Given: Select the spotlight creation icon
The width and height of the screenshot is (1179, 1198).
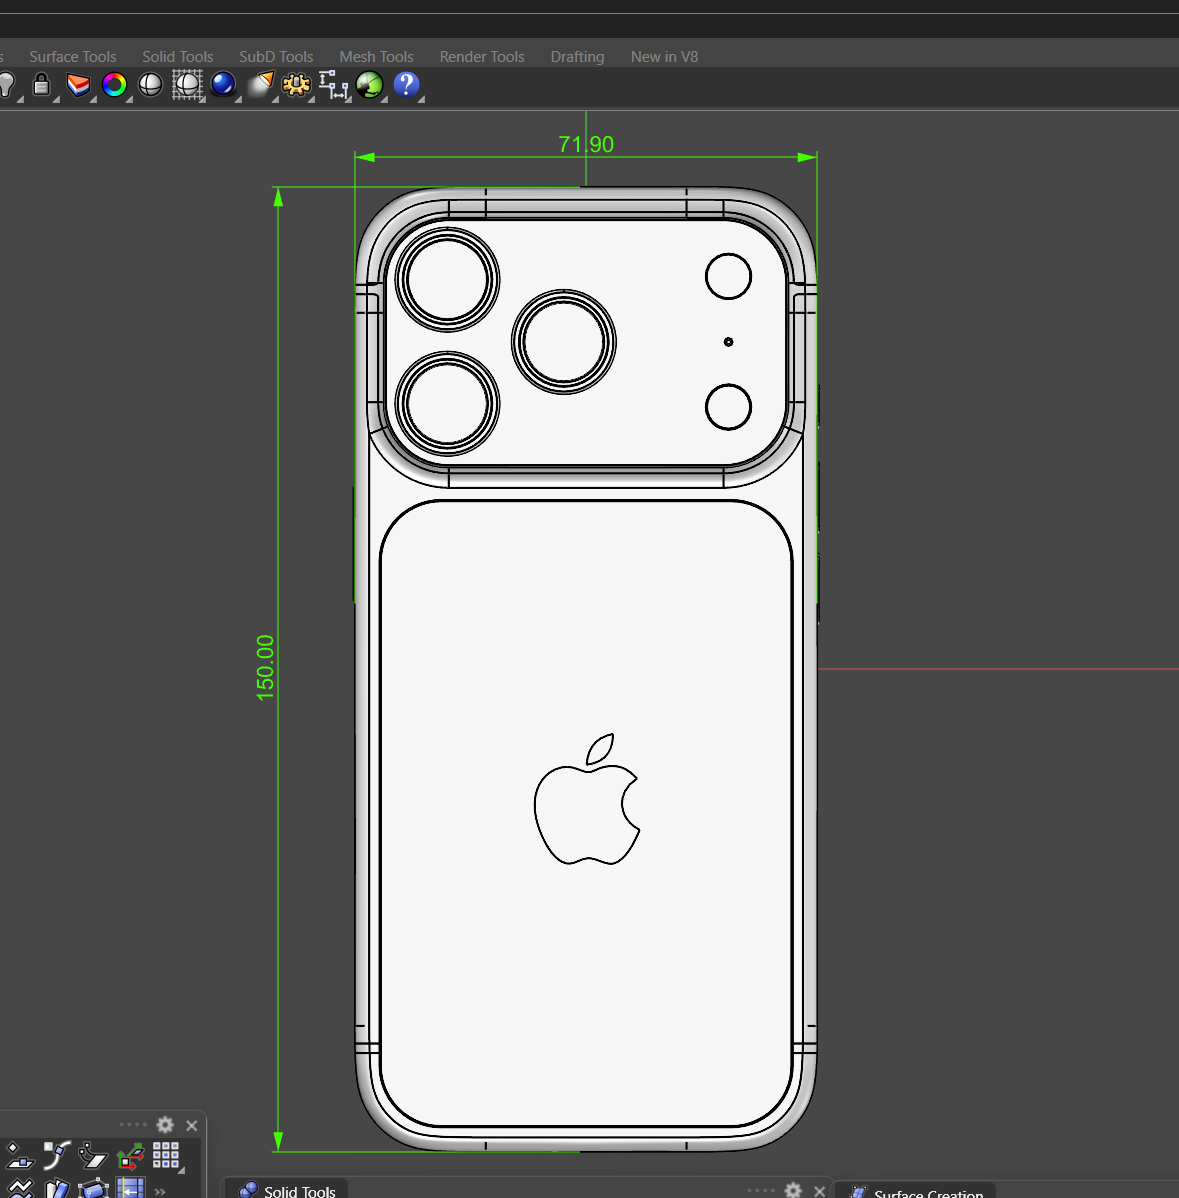Looking at the screenshot, I should point(260,85).
